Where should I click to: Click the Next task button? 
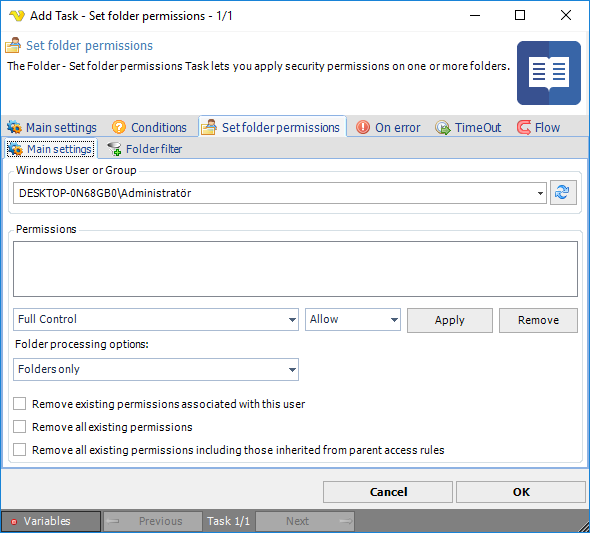(x=305, y=521)
